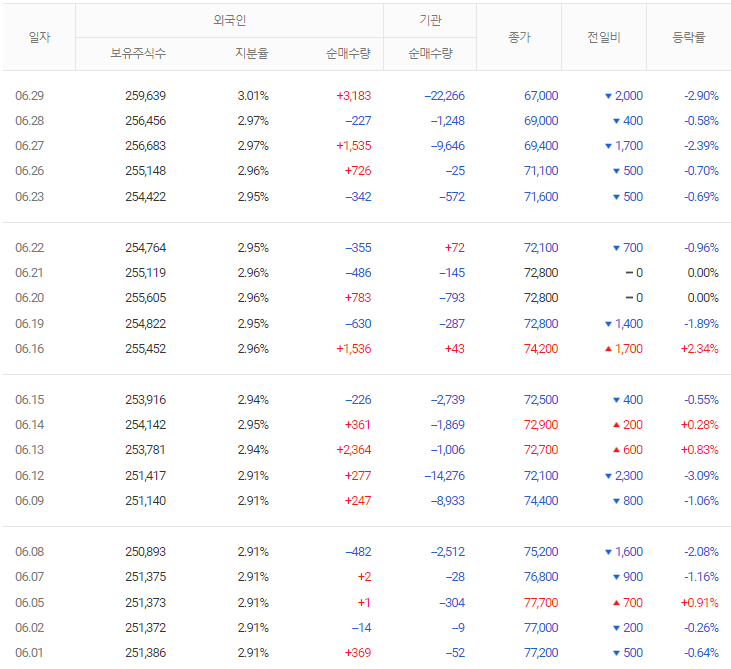This screenshot has height=669, width=731.
Task: Click the 등락률 column header
Action: (x=689, y=37)
